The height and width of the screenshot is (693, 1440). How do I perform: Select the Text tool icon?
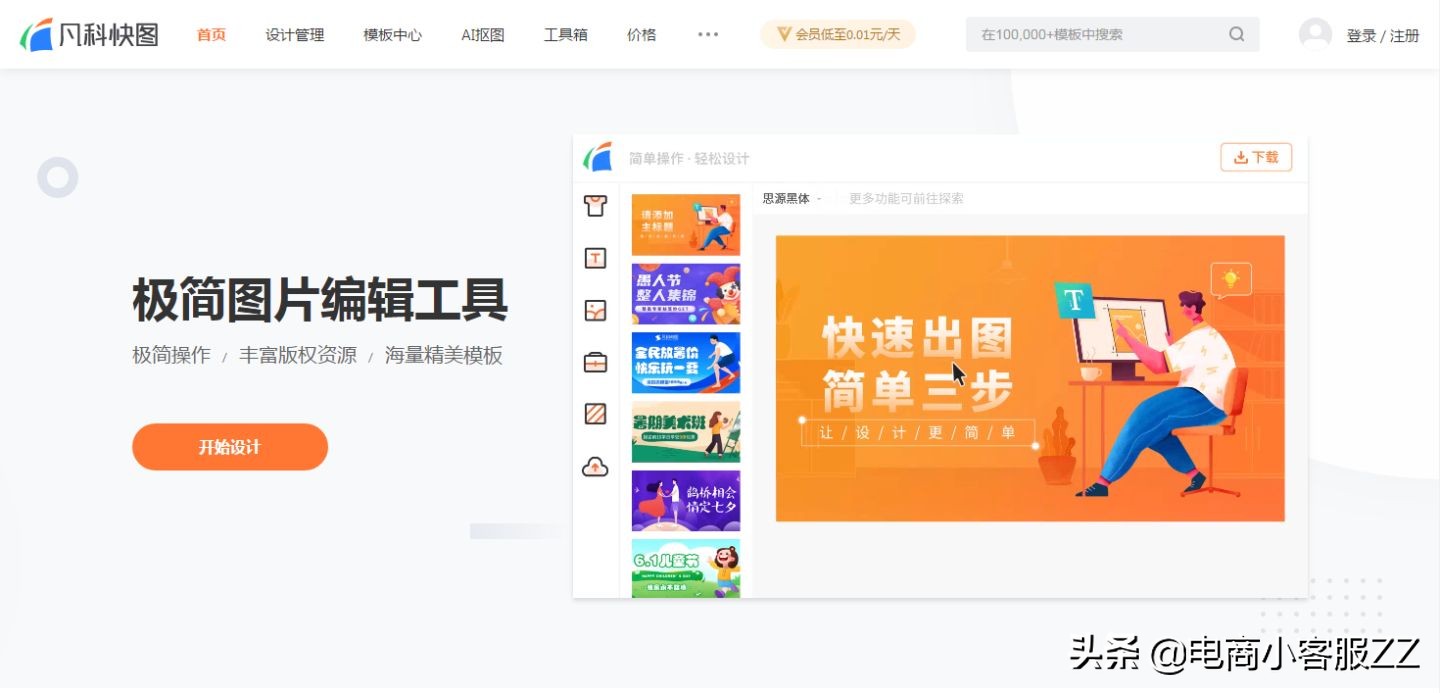pyautogui.click(x=595, y=258)
